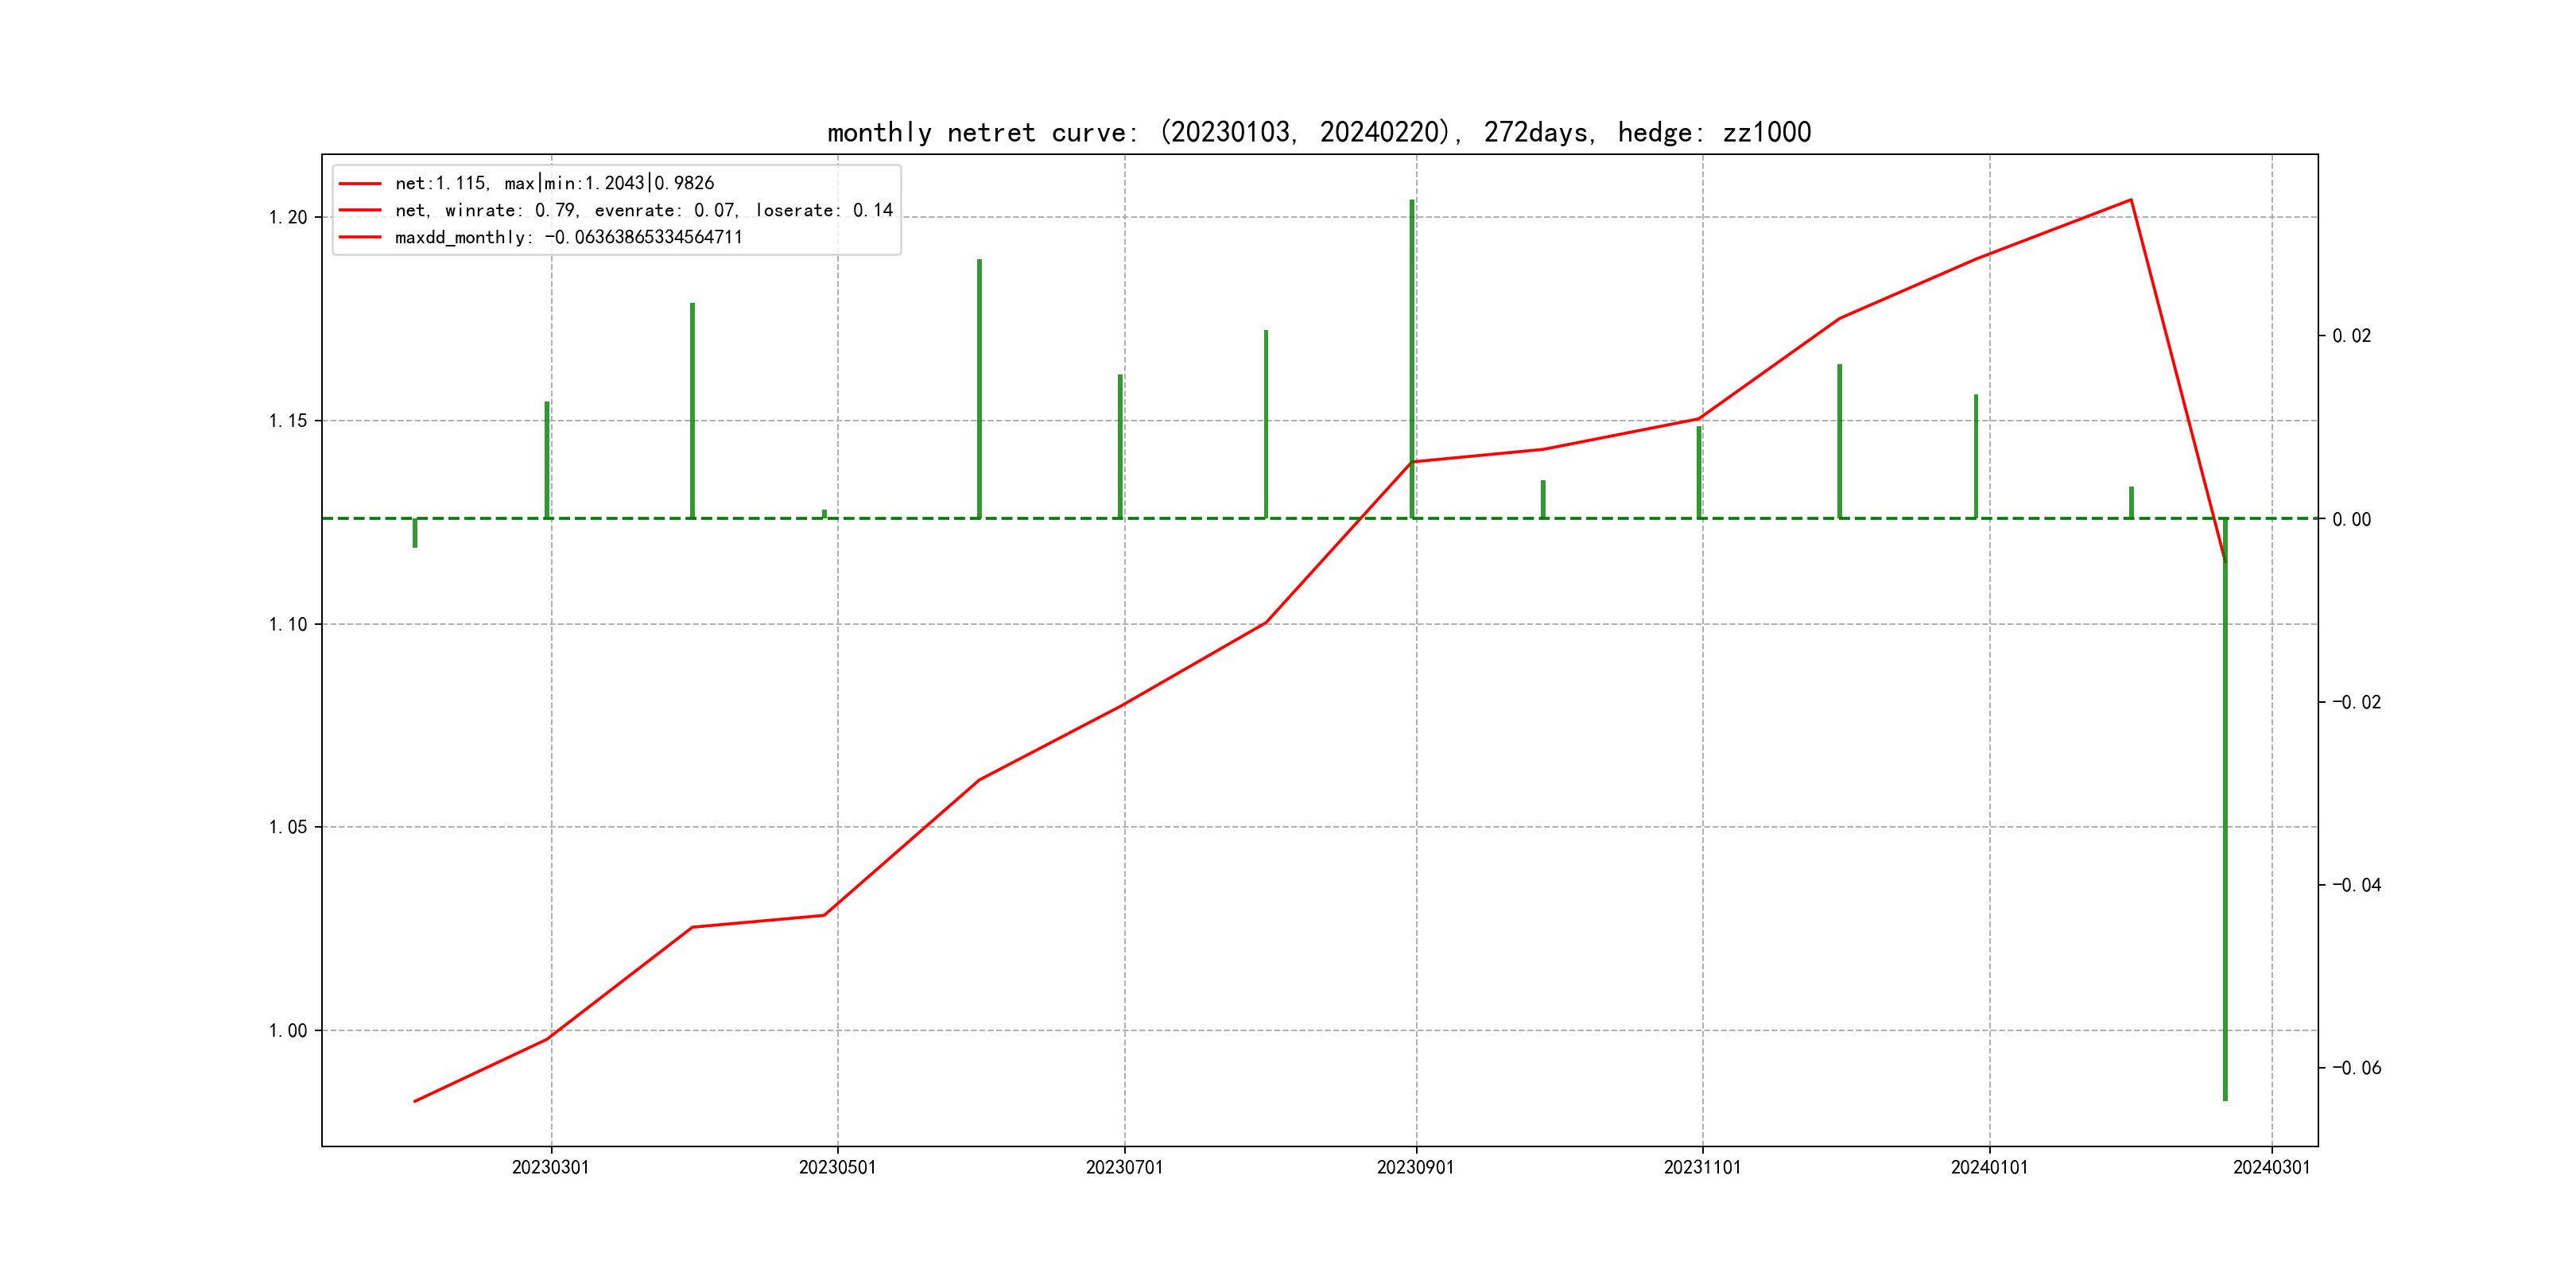Click the 20240101 x-axis label
This screenshot has height=1288, width=2576.
click(x=1989, y=1167)
